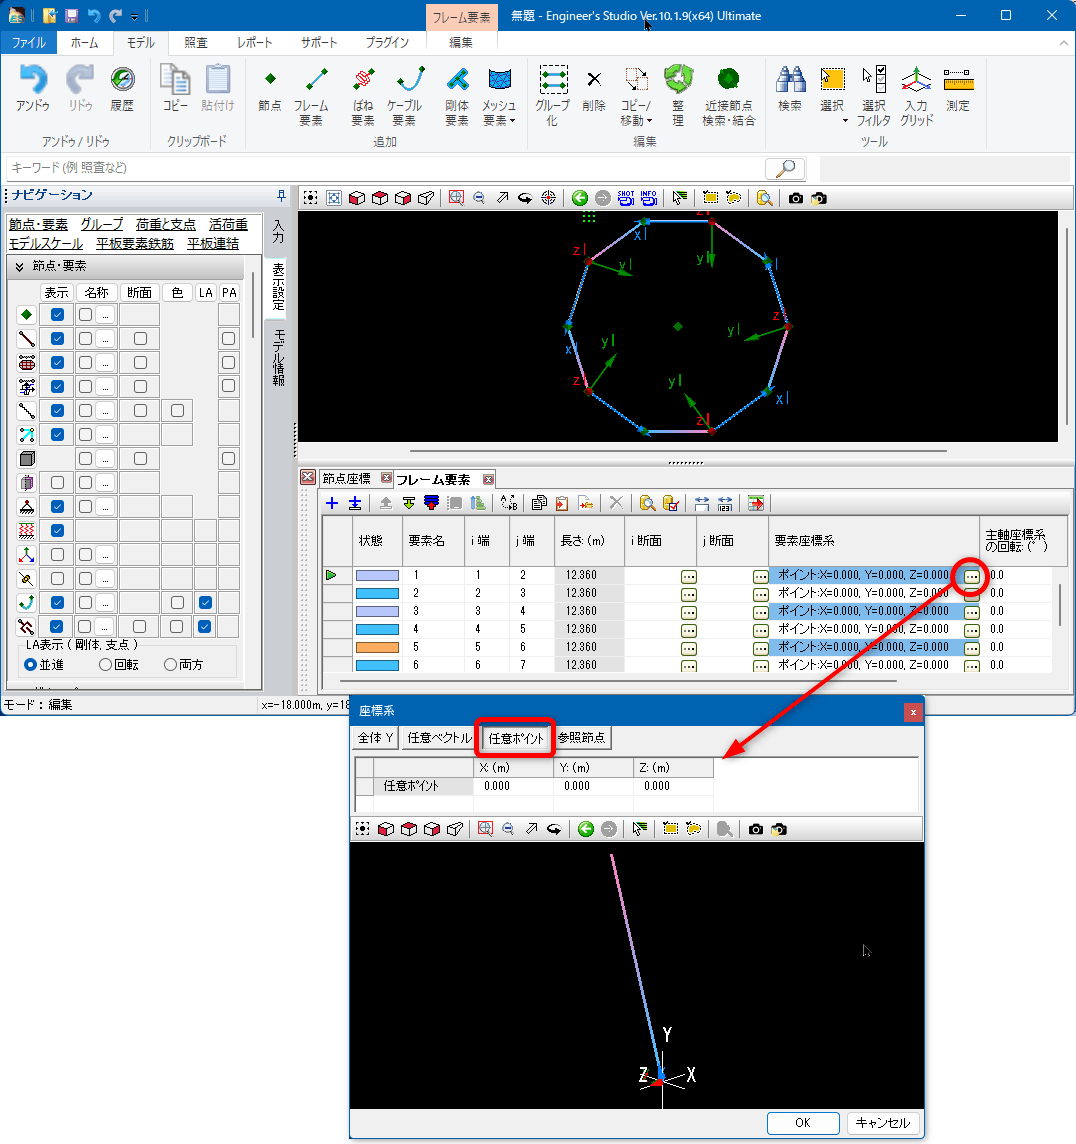The image size is (1076, 1144).
Task: Click camera icon in 座標系 dialog toolbar
Action: pos(756,829)
